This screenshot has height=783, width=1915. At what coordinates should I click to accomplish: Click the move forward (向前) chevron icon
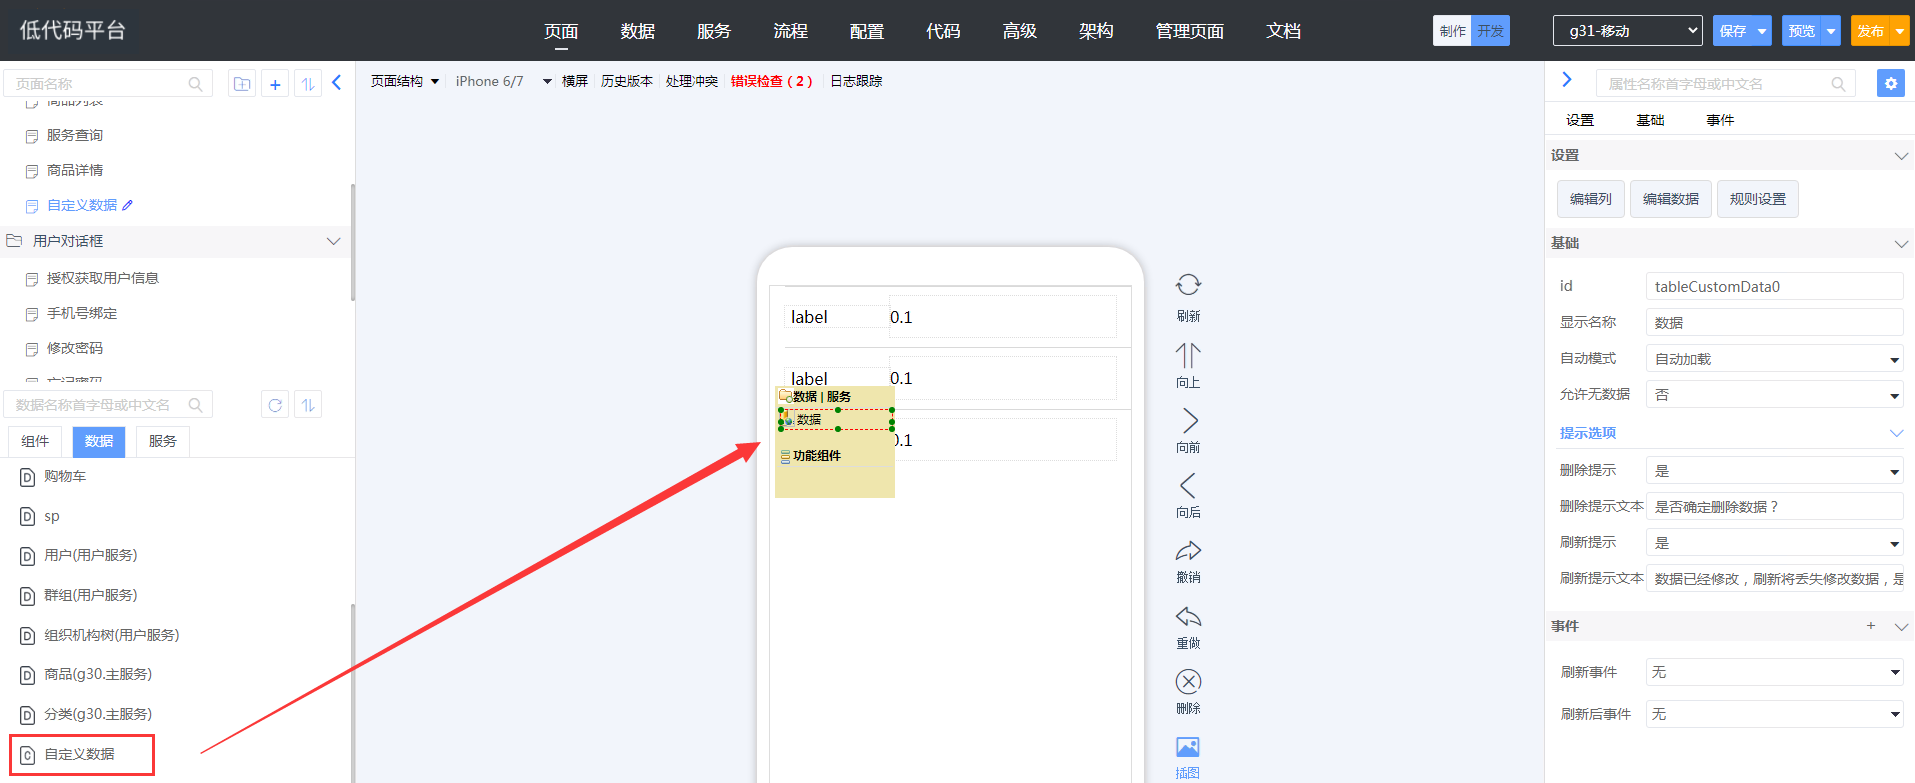tap(1188, 421)
